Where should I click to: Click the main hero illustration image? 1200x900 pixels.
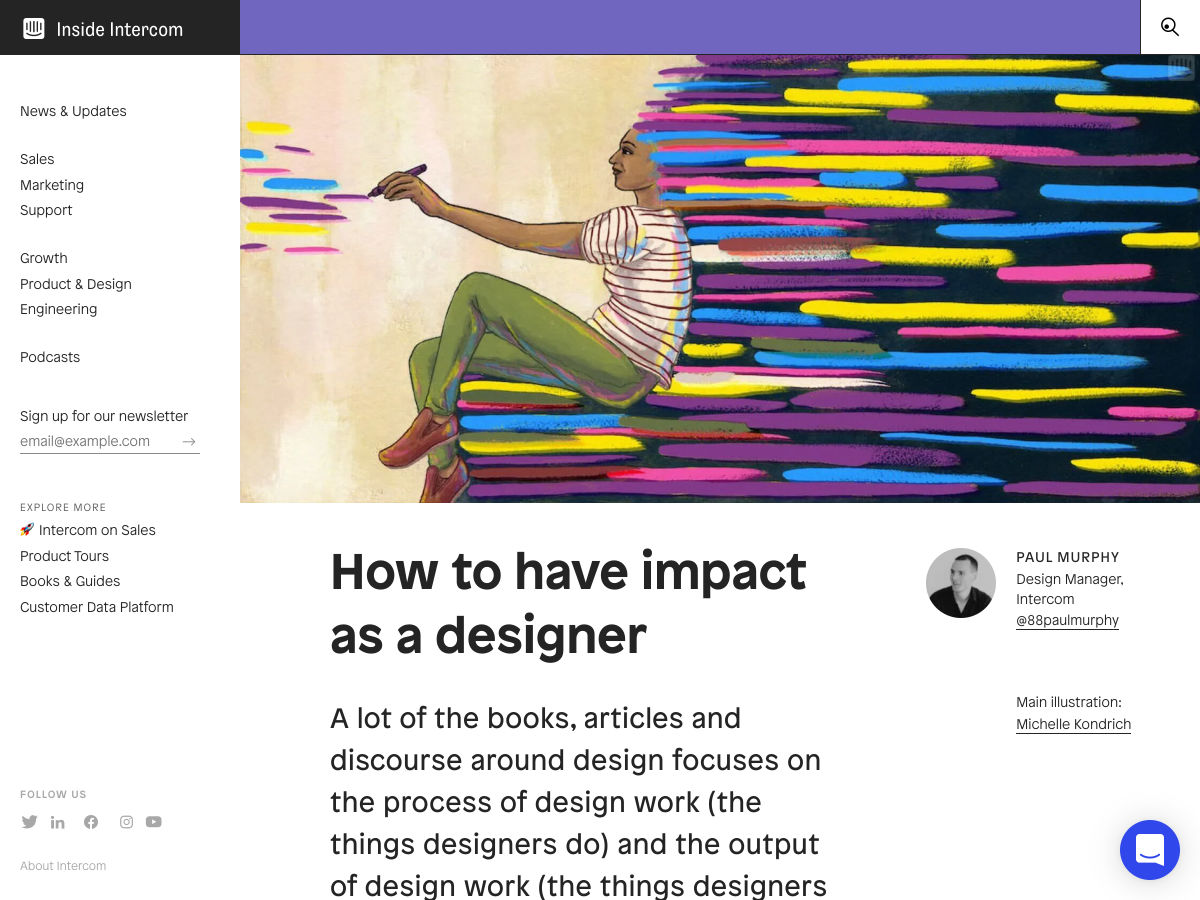click(x=720, y=279)
